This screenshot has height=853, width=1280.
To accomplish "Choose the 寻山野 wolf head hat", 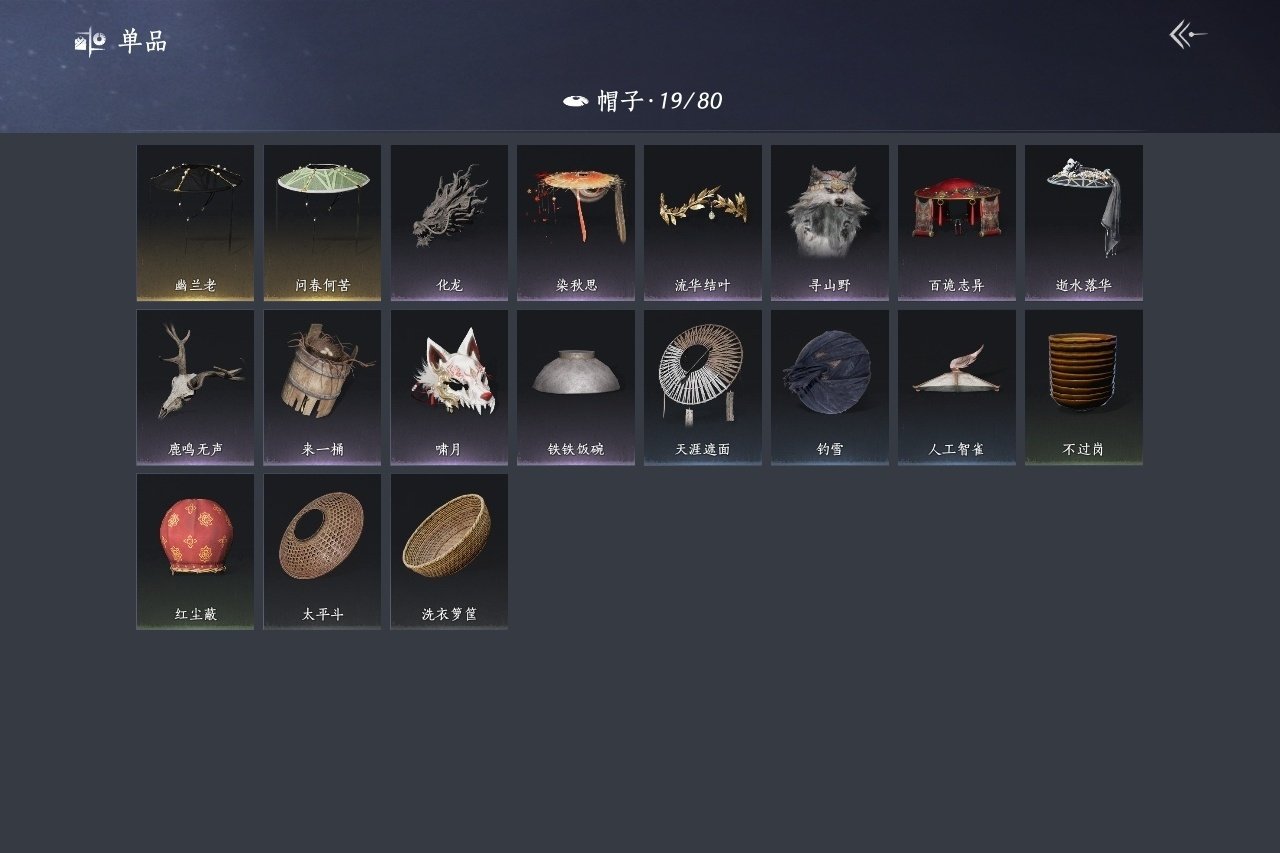I will coord(830,223).
